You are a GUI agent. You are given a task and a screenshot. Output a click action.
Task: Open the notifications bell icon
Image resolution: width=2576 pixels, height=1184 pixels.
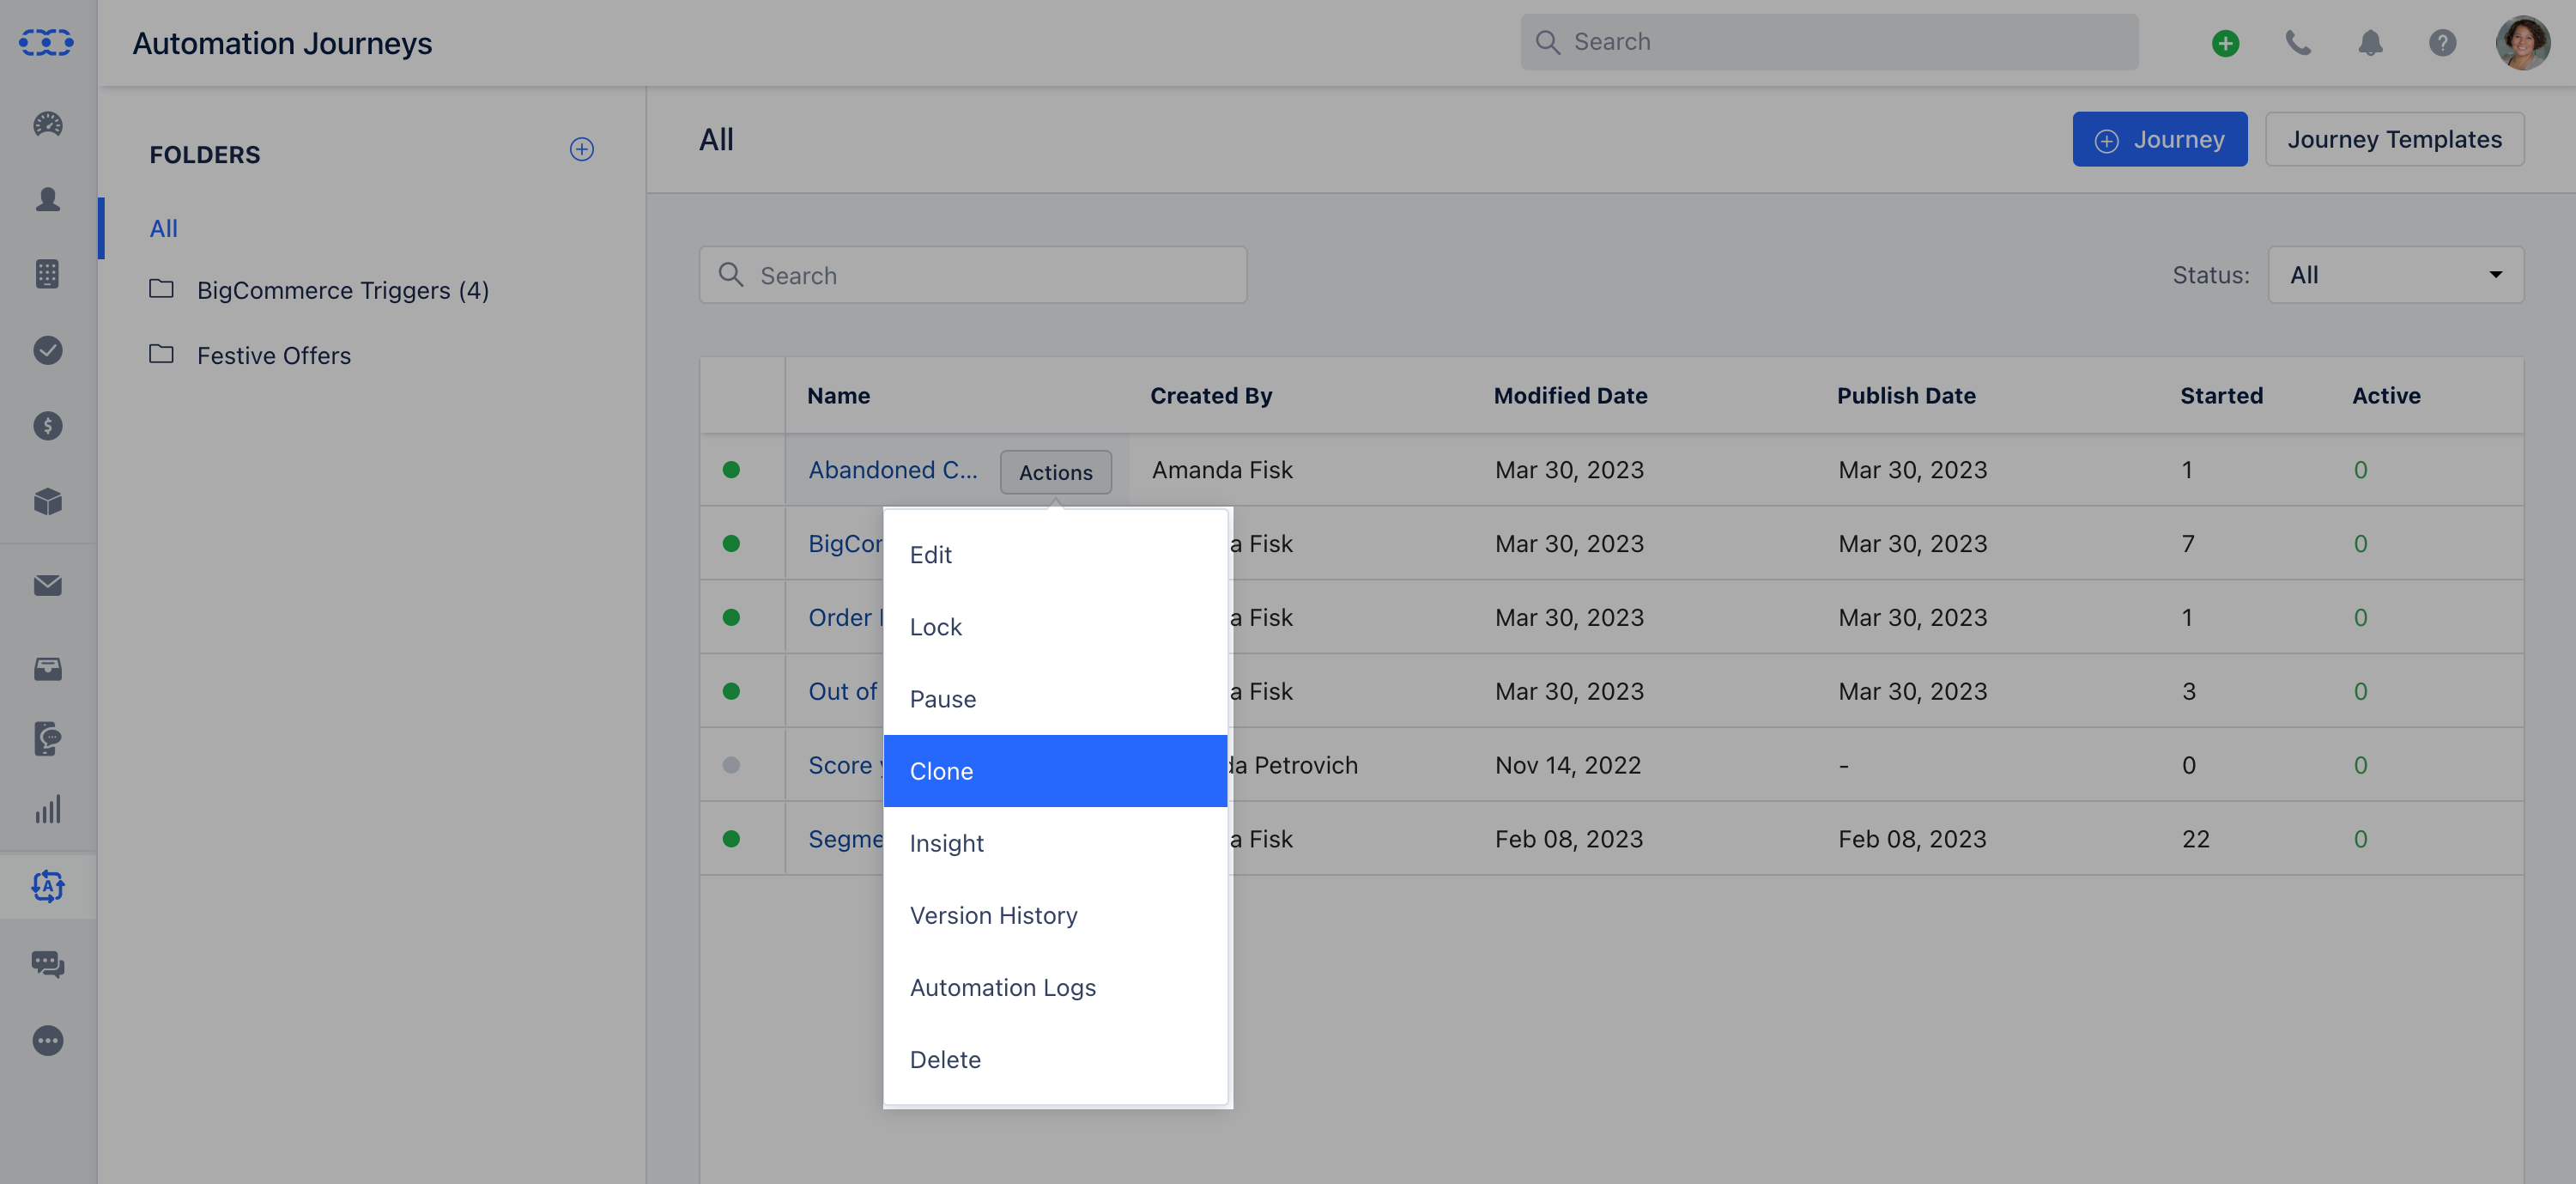tap(2370, 43)
